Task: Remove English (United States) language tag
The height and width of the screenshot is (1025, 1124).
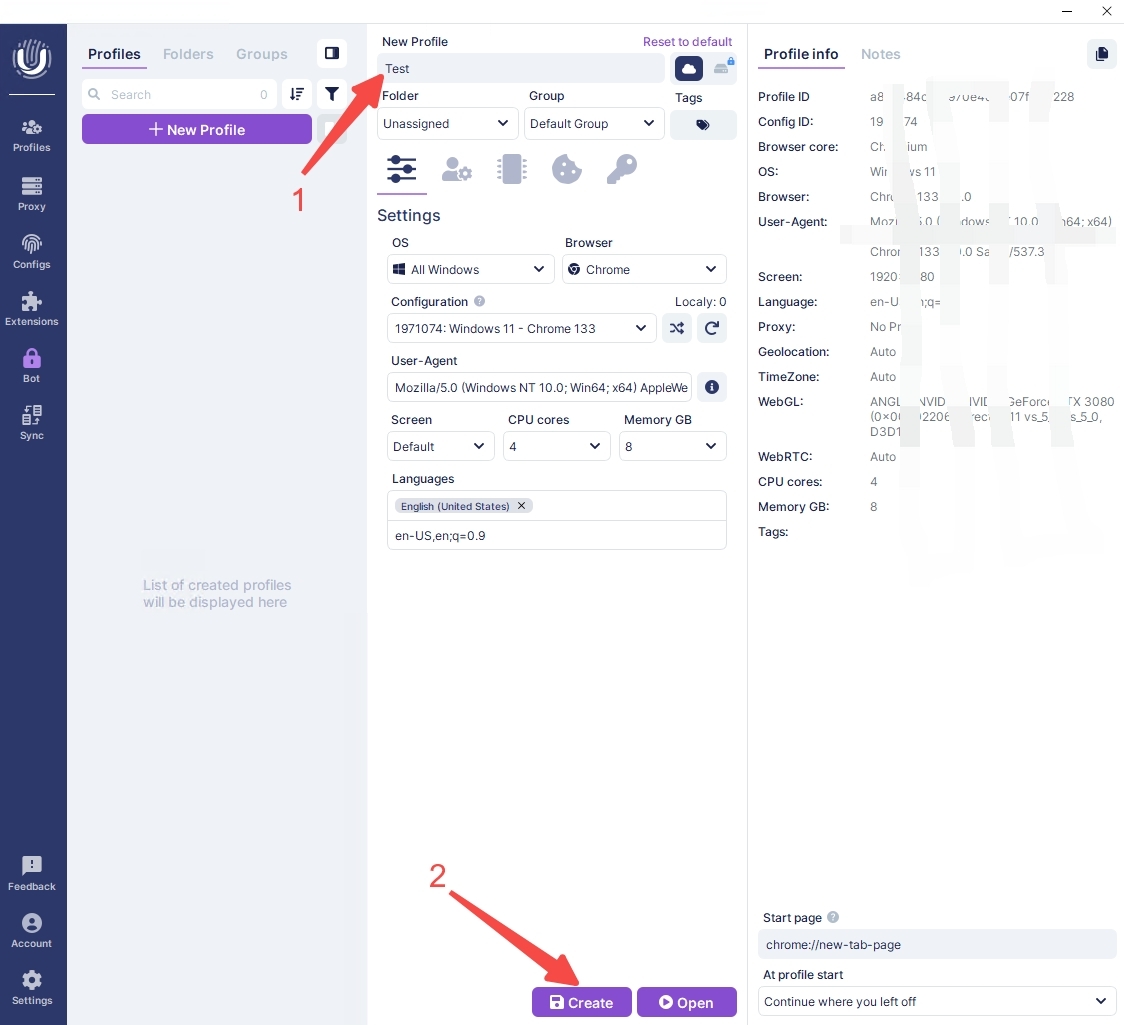Action: (521, 506)
